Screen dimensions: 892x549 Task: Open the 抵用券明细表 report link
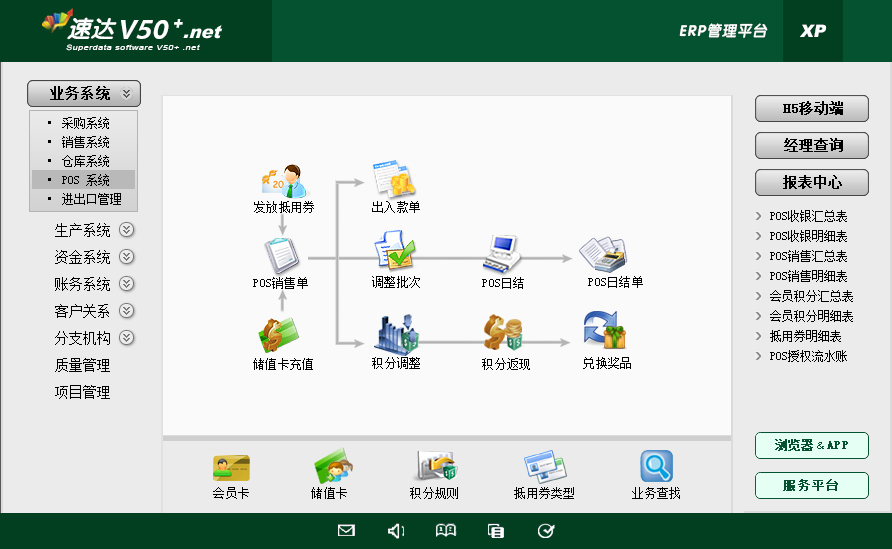pos(806,336)
